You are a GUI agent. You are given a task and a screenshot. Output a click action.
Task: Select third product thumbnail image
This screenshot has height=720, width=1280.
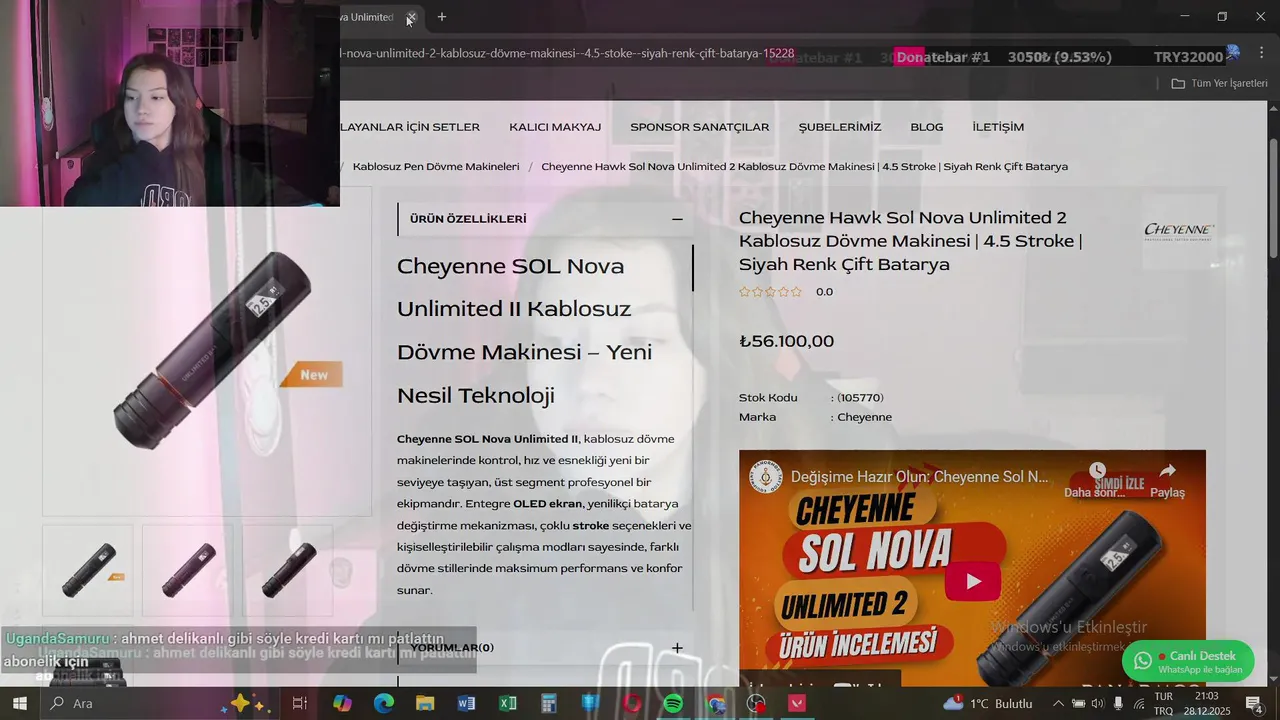[x=288, y=570]
